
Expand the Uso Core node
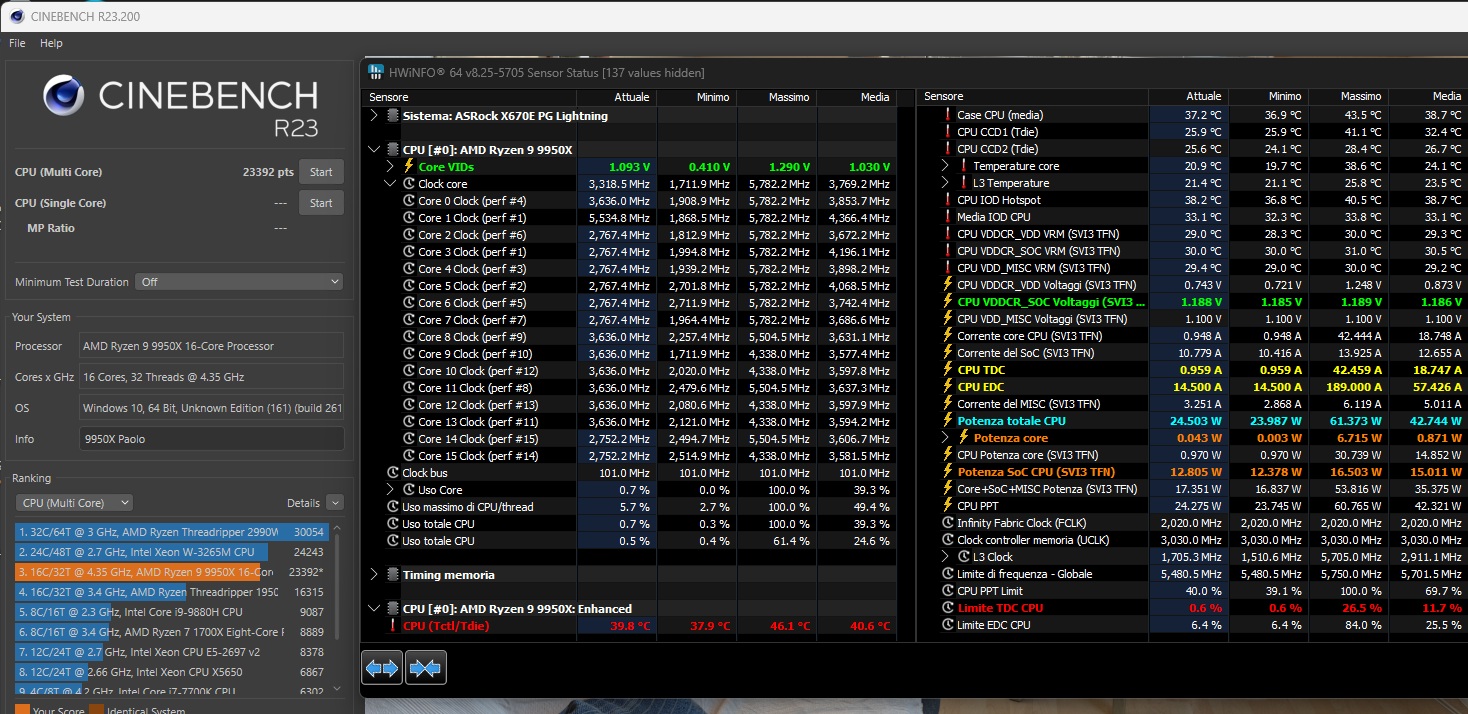pos(391,490)
